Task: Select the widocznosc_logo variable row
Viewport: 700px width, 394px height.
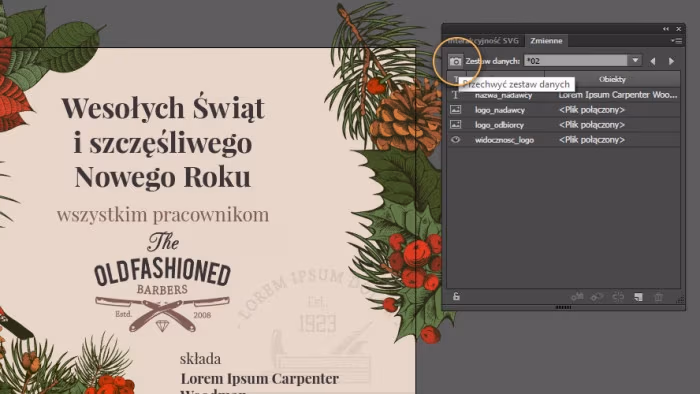Action: click(564, 140)
